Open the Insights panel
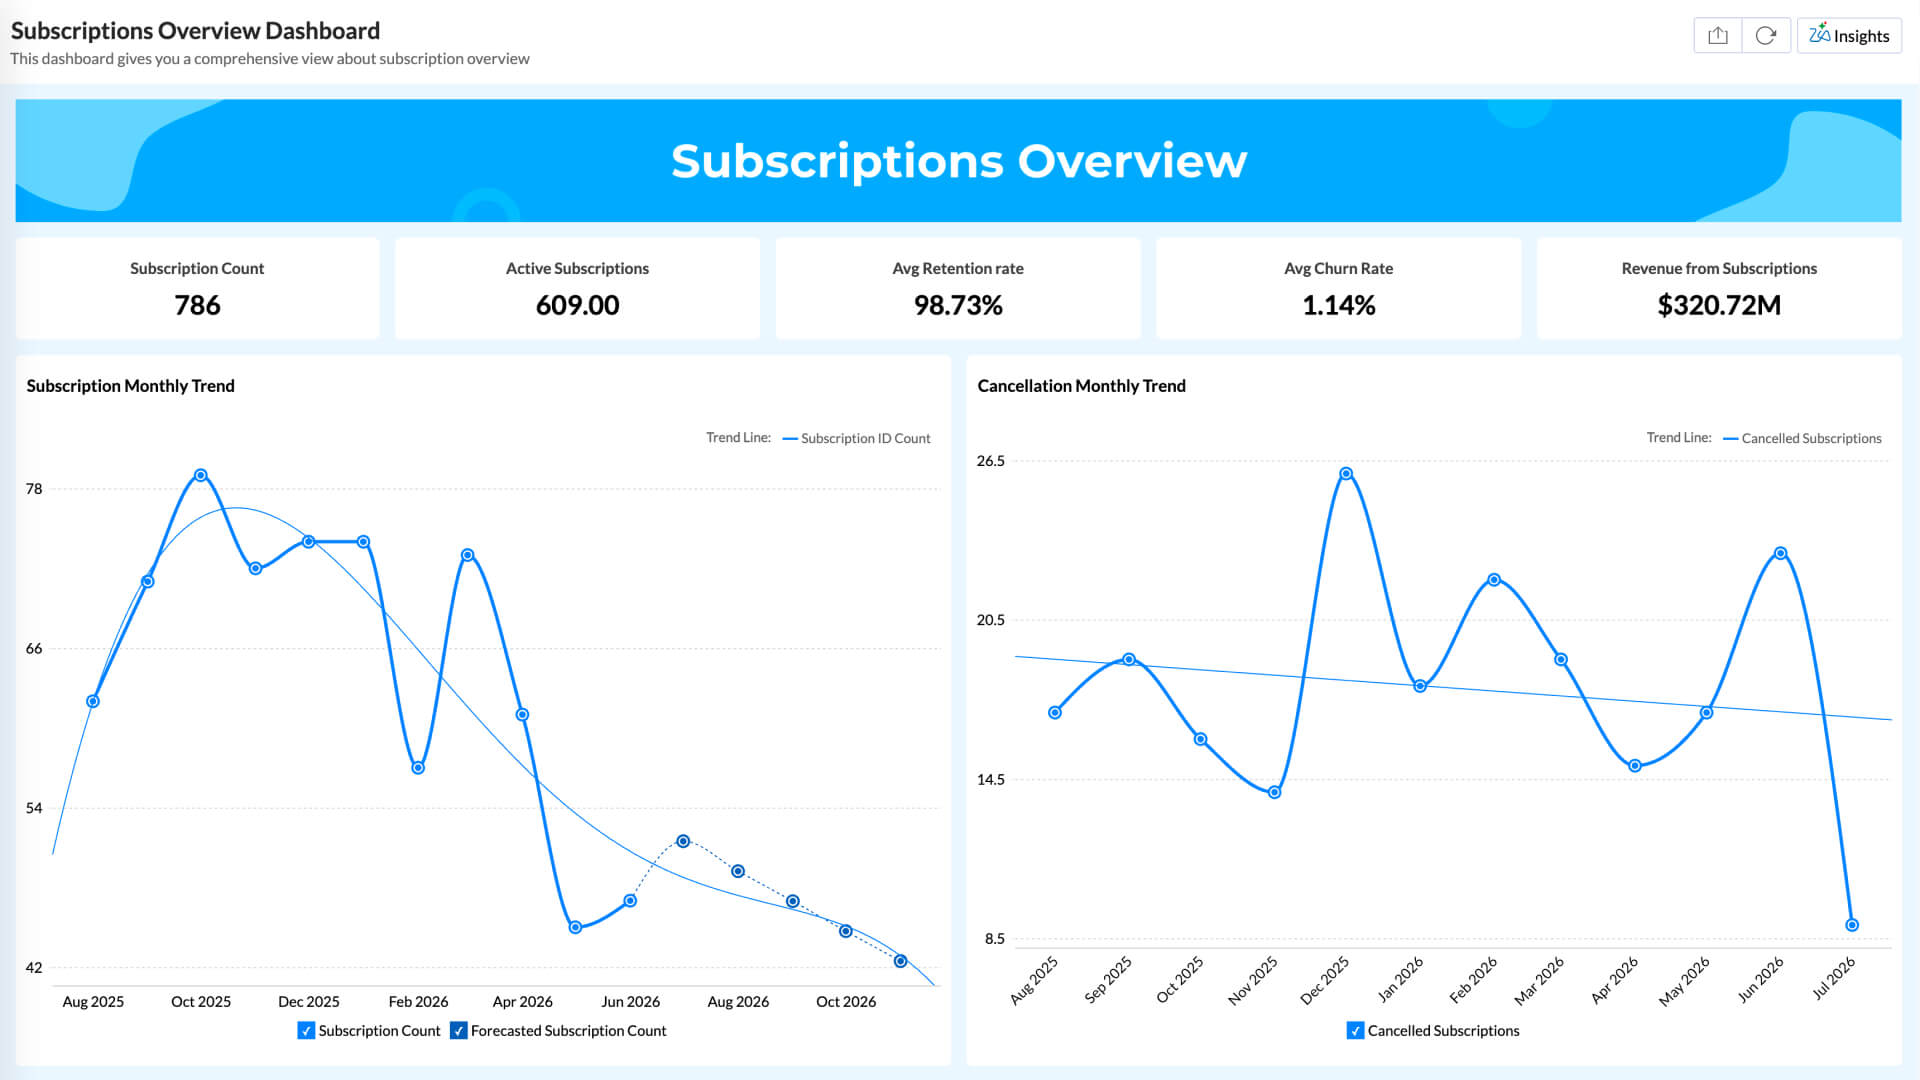1920x1080 pixels. (x=1849, y=36)
